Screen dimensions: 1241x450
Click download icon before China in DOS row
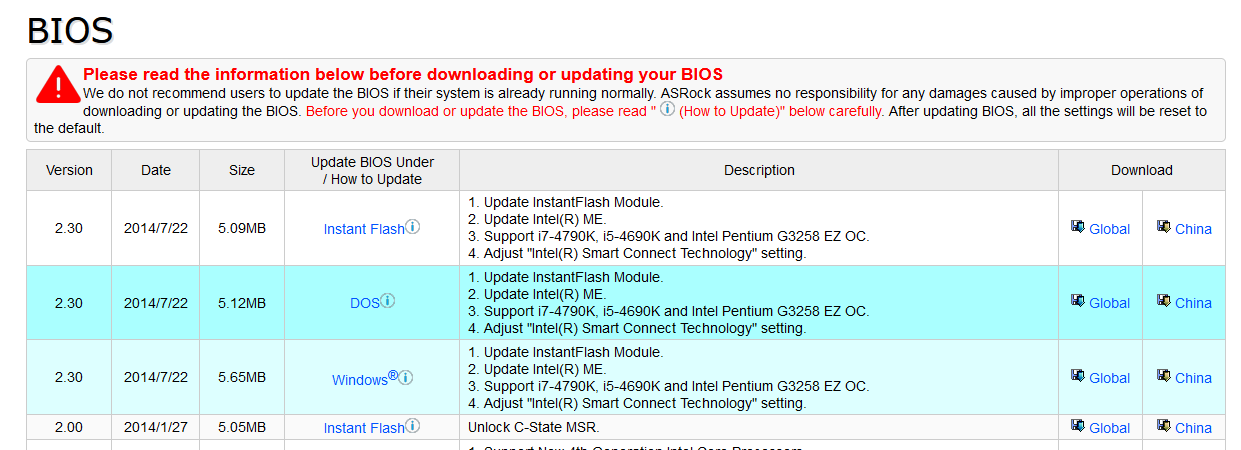coord(1164,301)
